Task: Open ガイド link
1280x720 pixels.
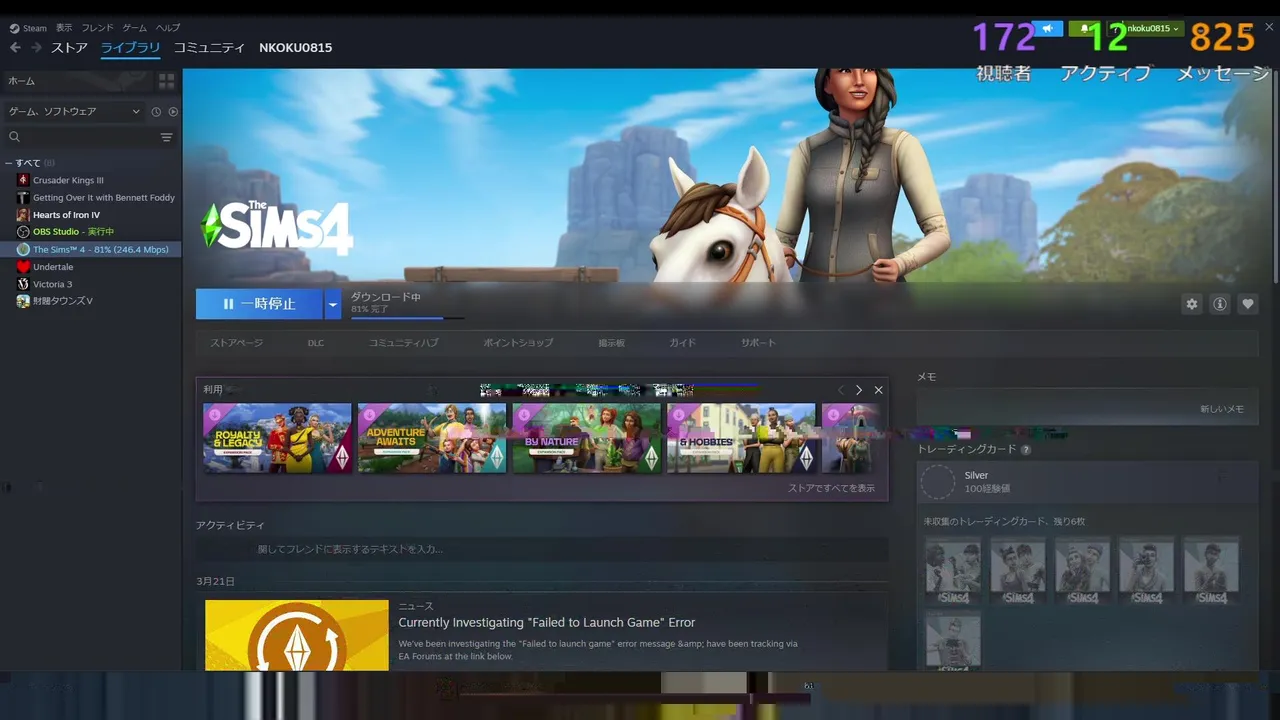Action: 682,343
